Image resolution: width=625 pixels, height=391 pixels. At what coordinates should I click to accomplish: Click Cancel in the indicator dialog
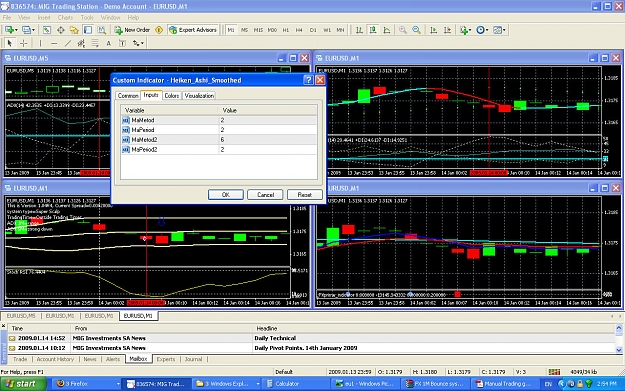coord(265,195)
